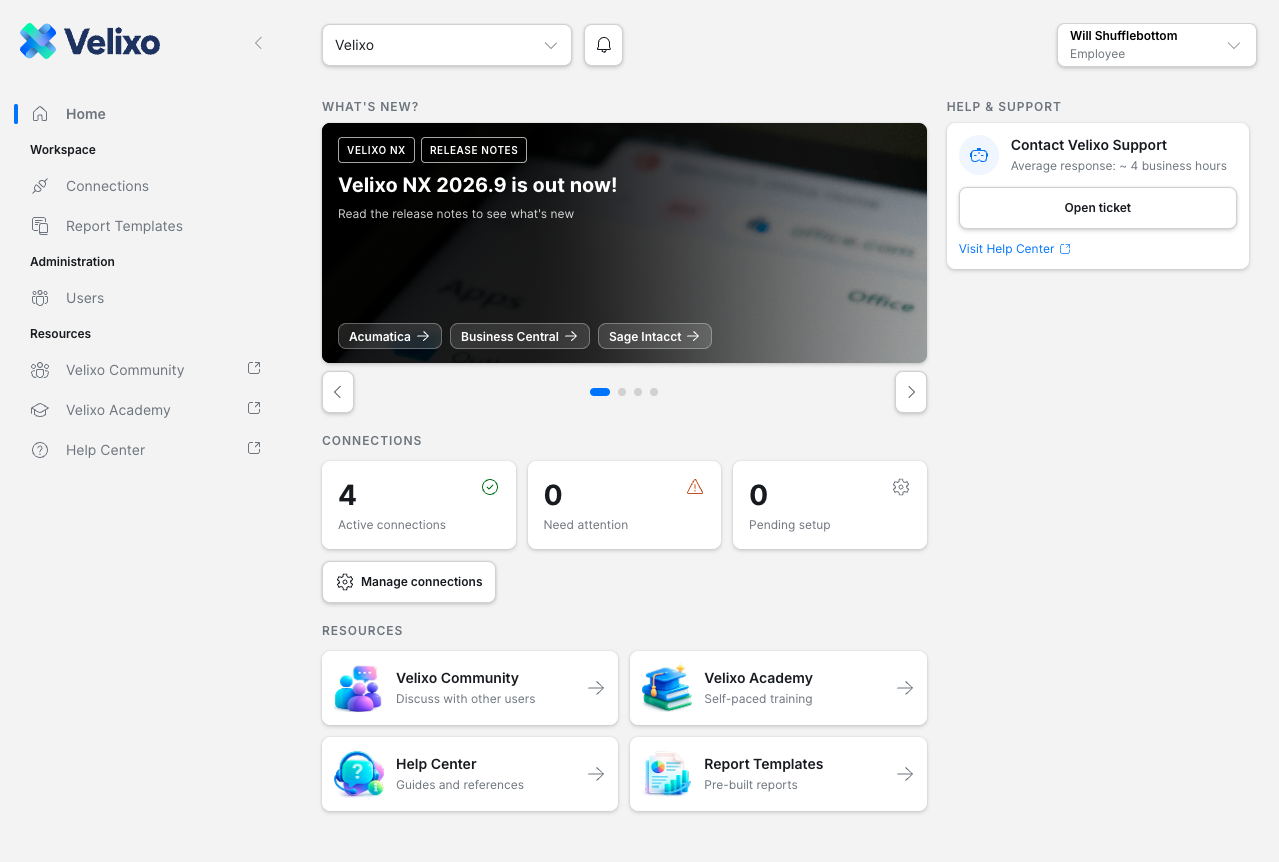The width and height of the screenshot is (1279, 862).
Task: Open the Velixo tenant dropdown
Action: coord(447,45)
